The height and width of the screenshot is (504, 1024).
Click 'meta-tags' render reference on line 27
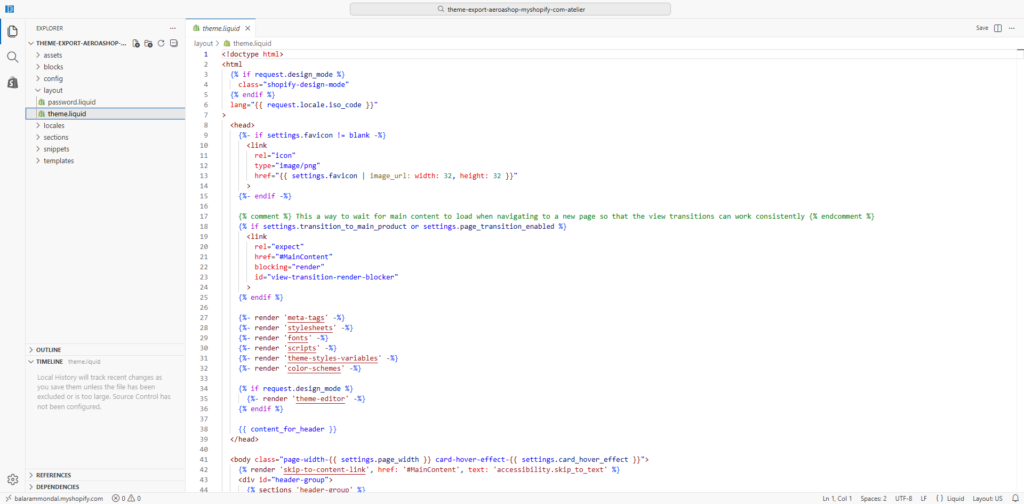tap(308, 317)
